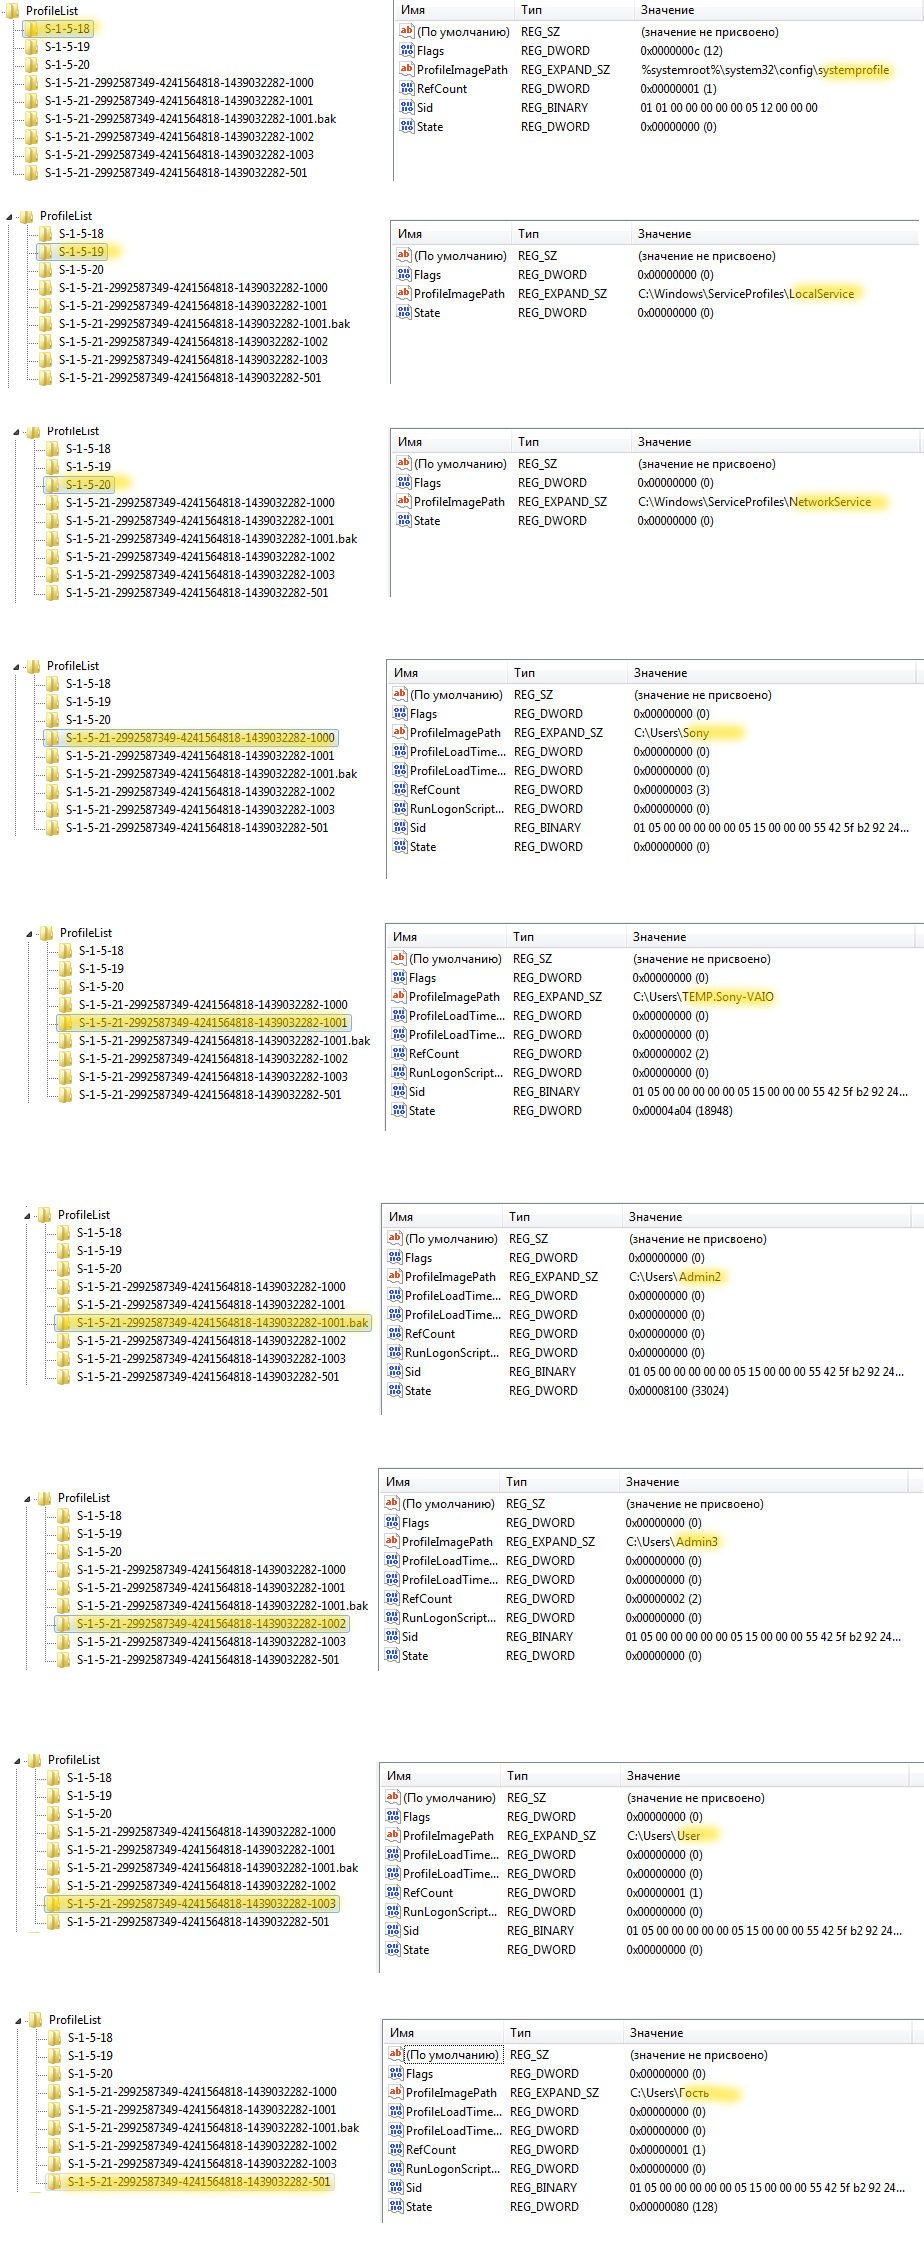
Task: Click string icon of ProfileImagePath with Admin3 value
Action: [392, 1542]
